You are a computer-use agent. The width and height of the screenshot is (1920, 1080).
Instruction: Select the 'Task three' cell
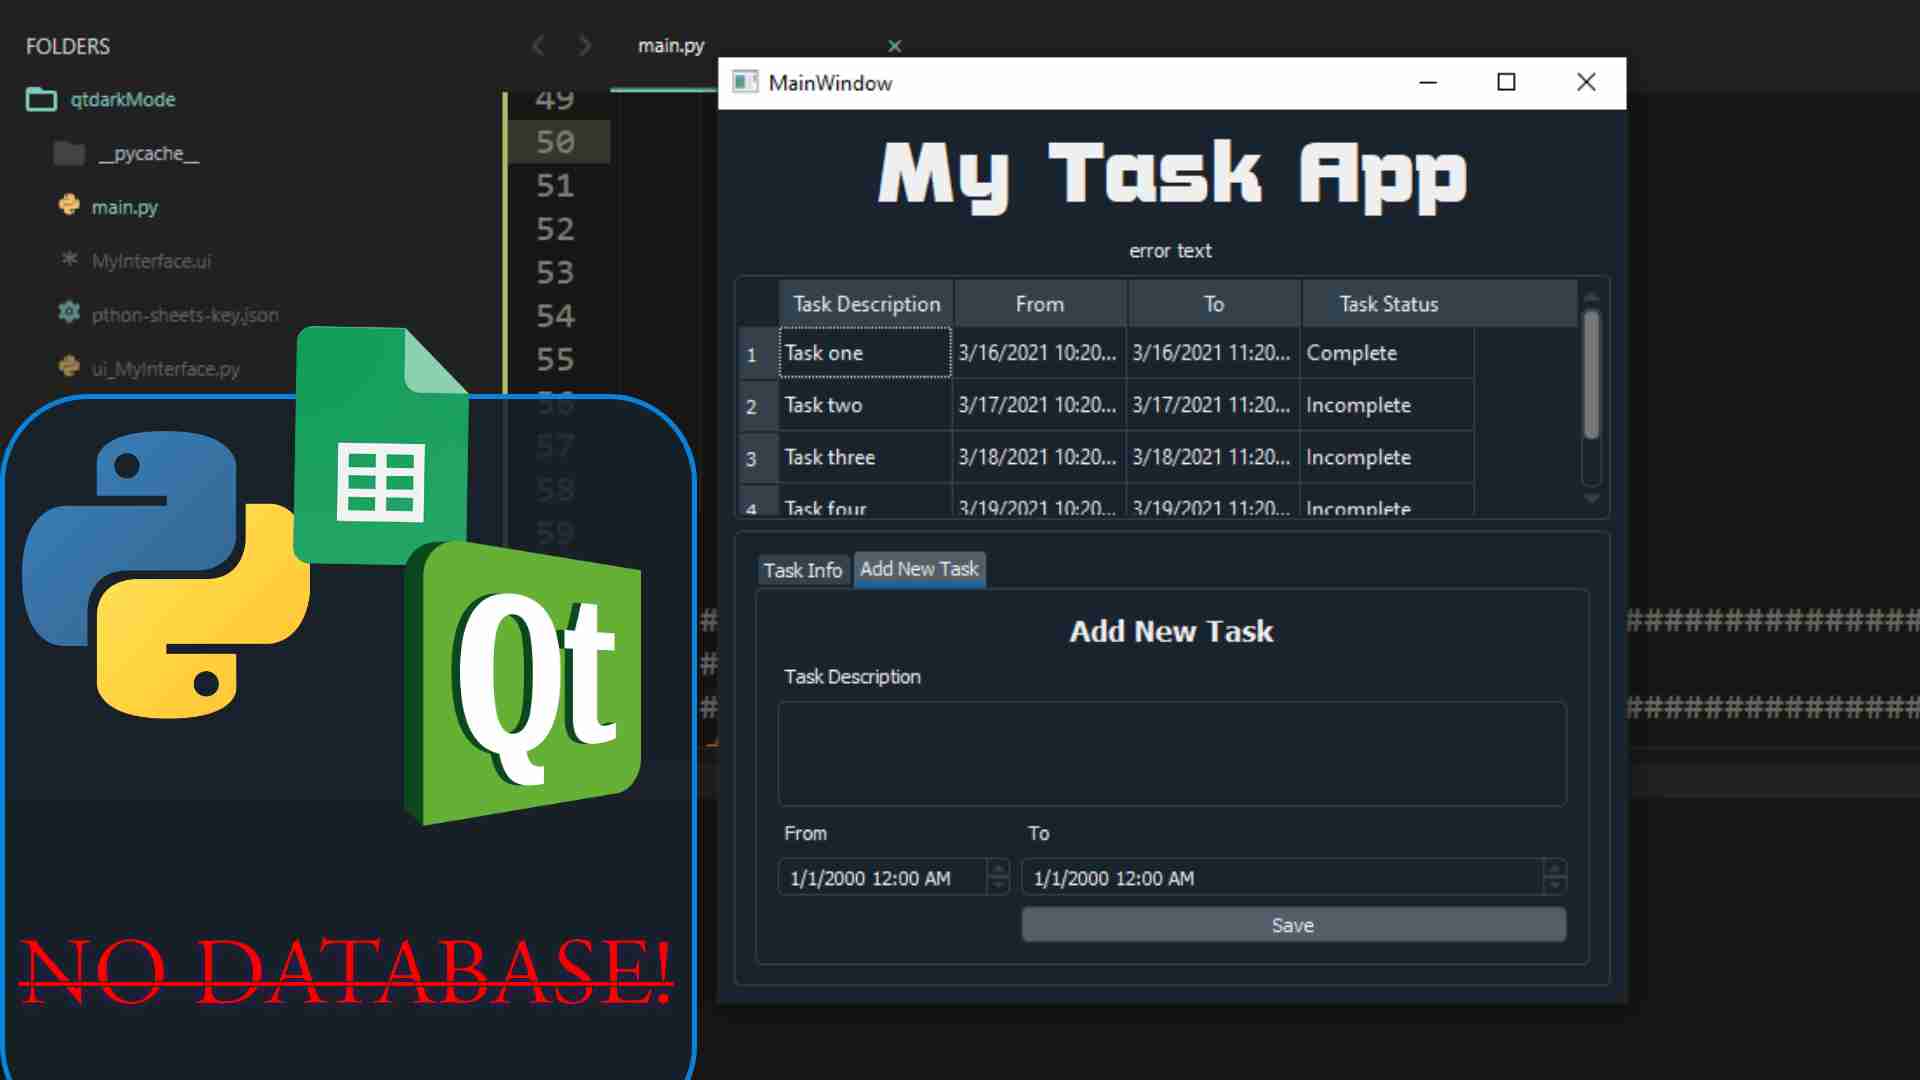(x=865, y=457)
